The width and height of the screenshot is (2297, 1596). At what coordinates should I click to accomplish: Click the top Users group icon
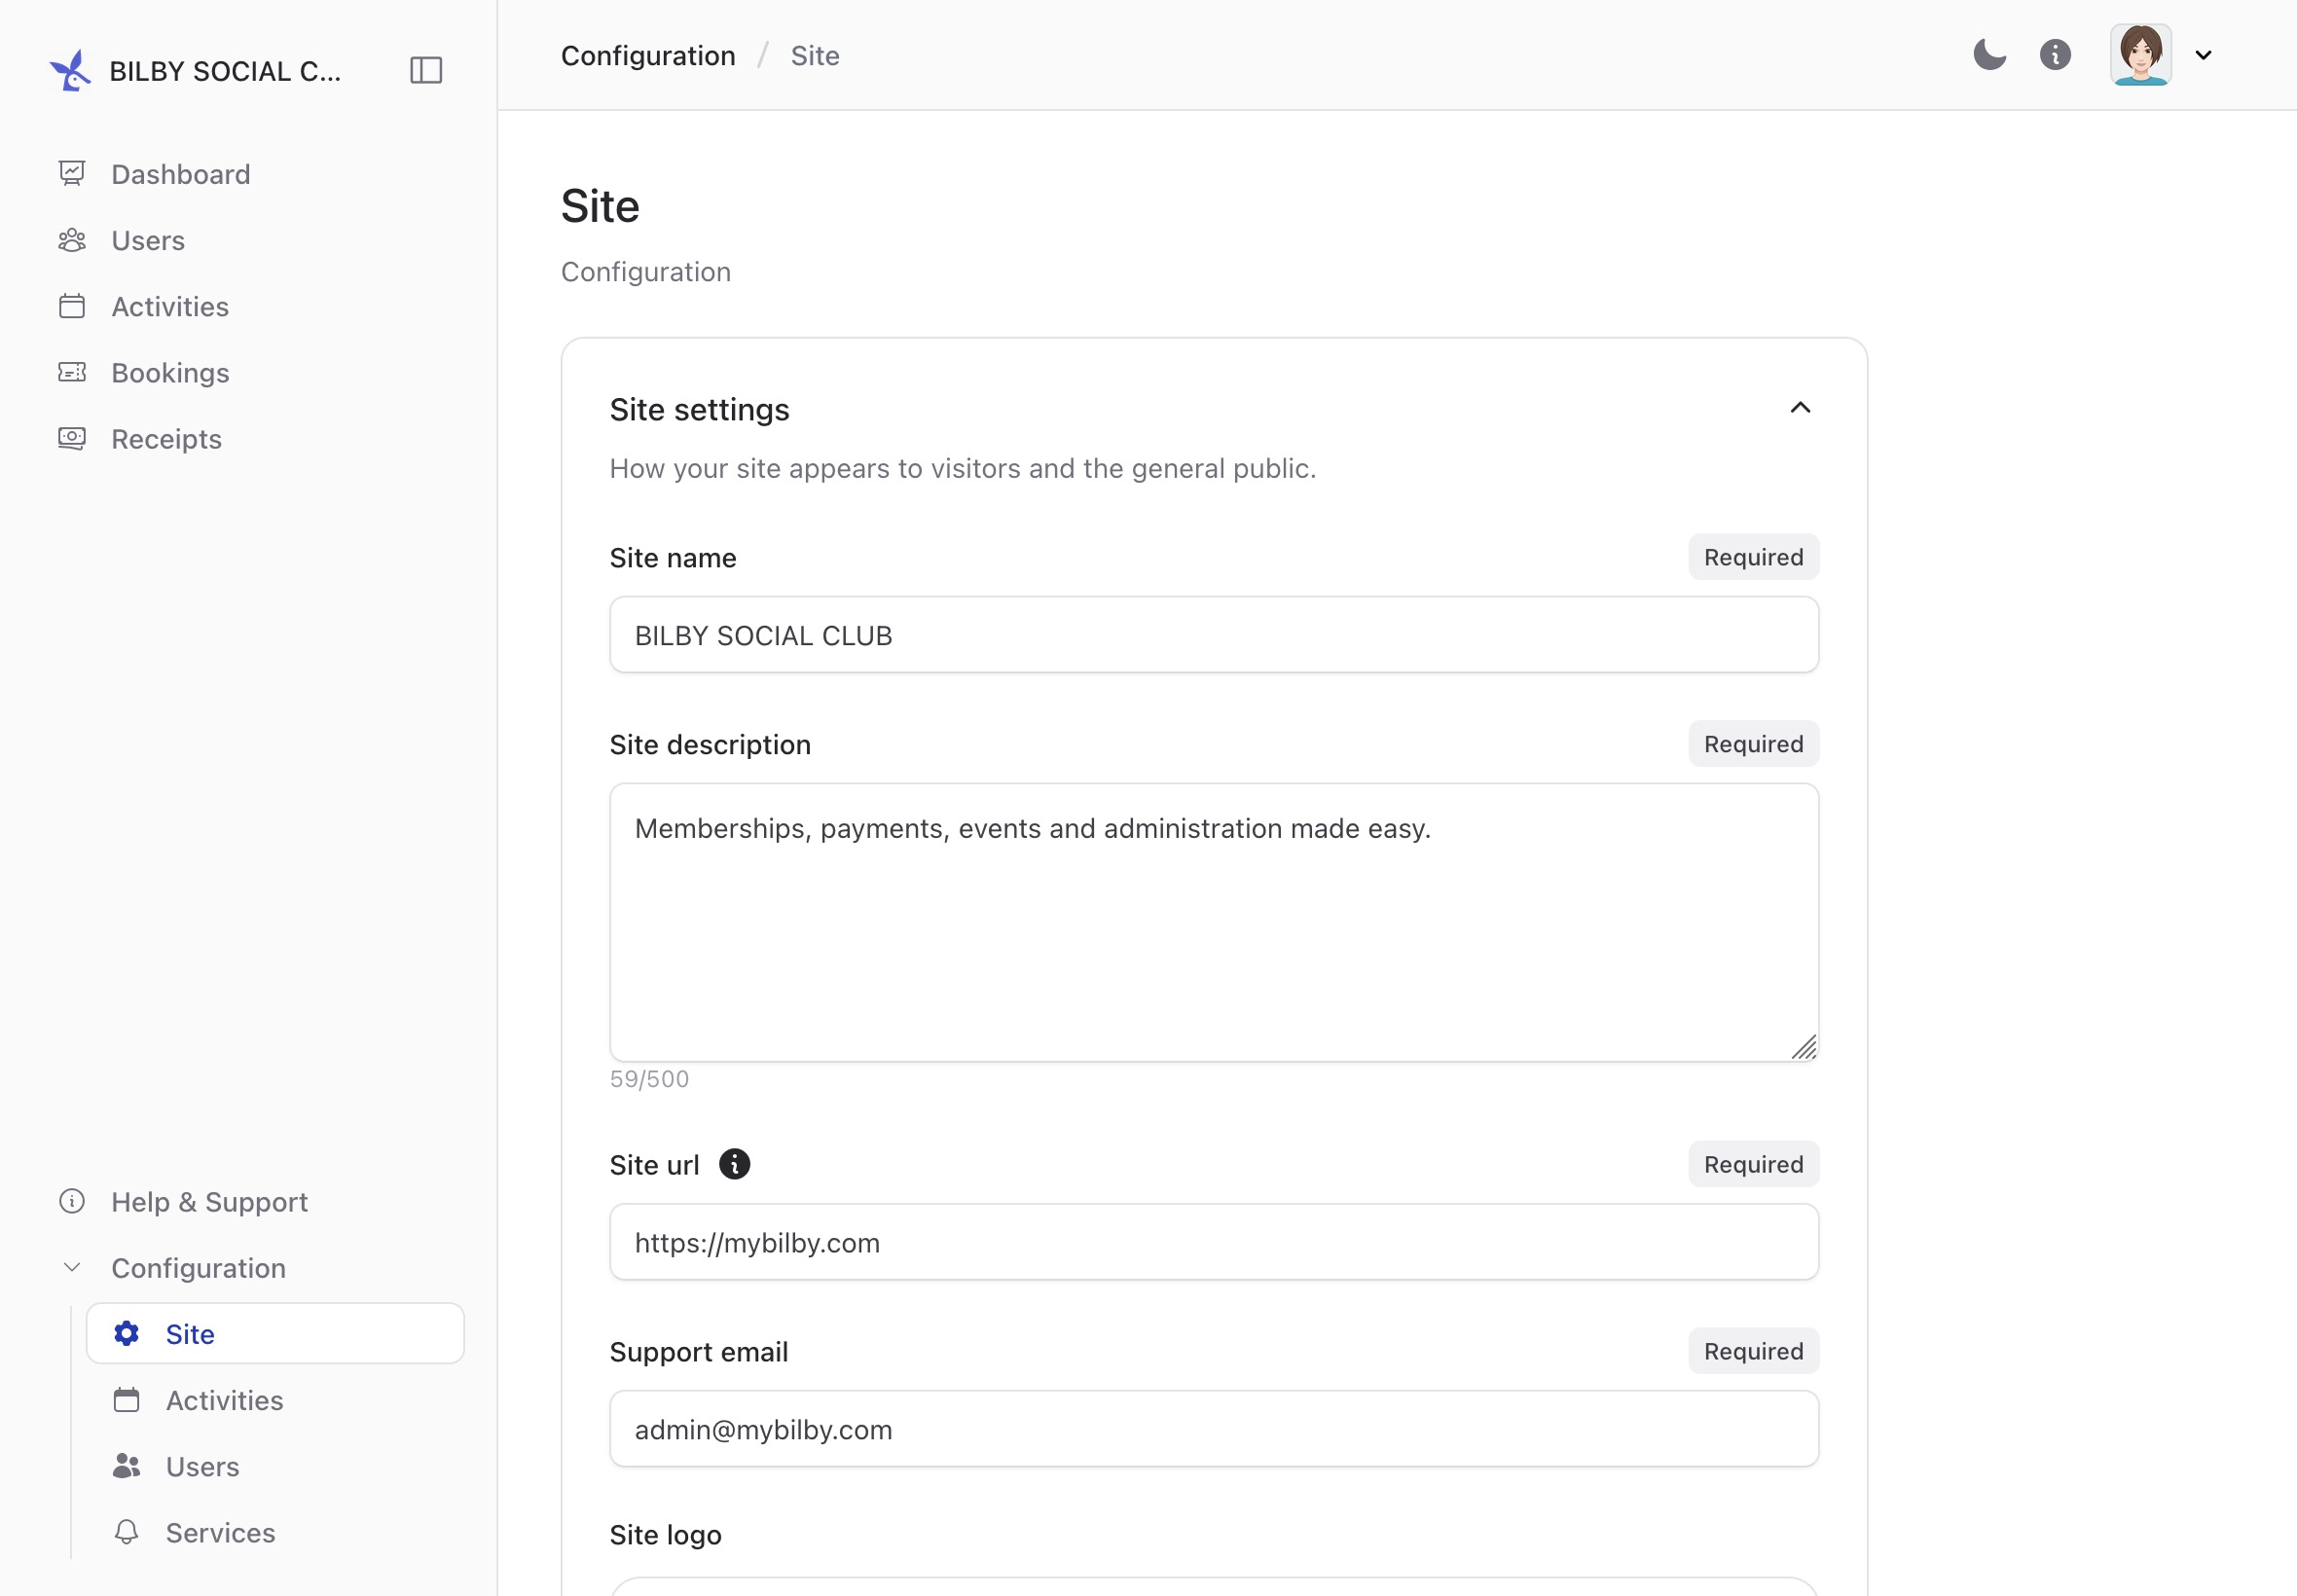[72, 240]
